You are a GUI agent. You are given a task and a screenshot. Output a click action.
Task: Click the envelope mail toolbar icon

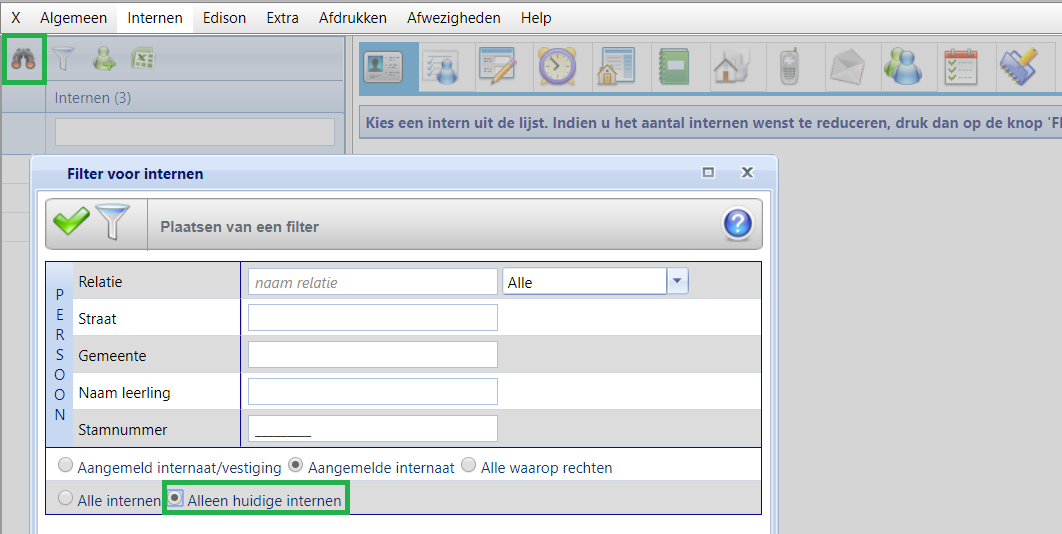point(846,68)
